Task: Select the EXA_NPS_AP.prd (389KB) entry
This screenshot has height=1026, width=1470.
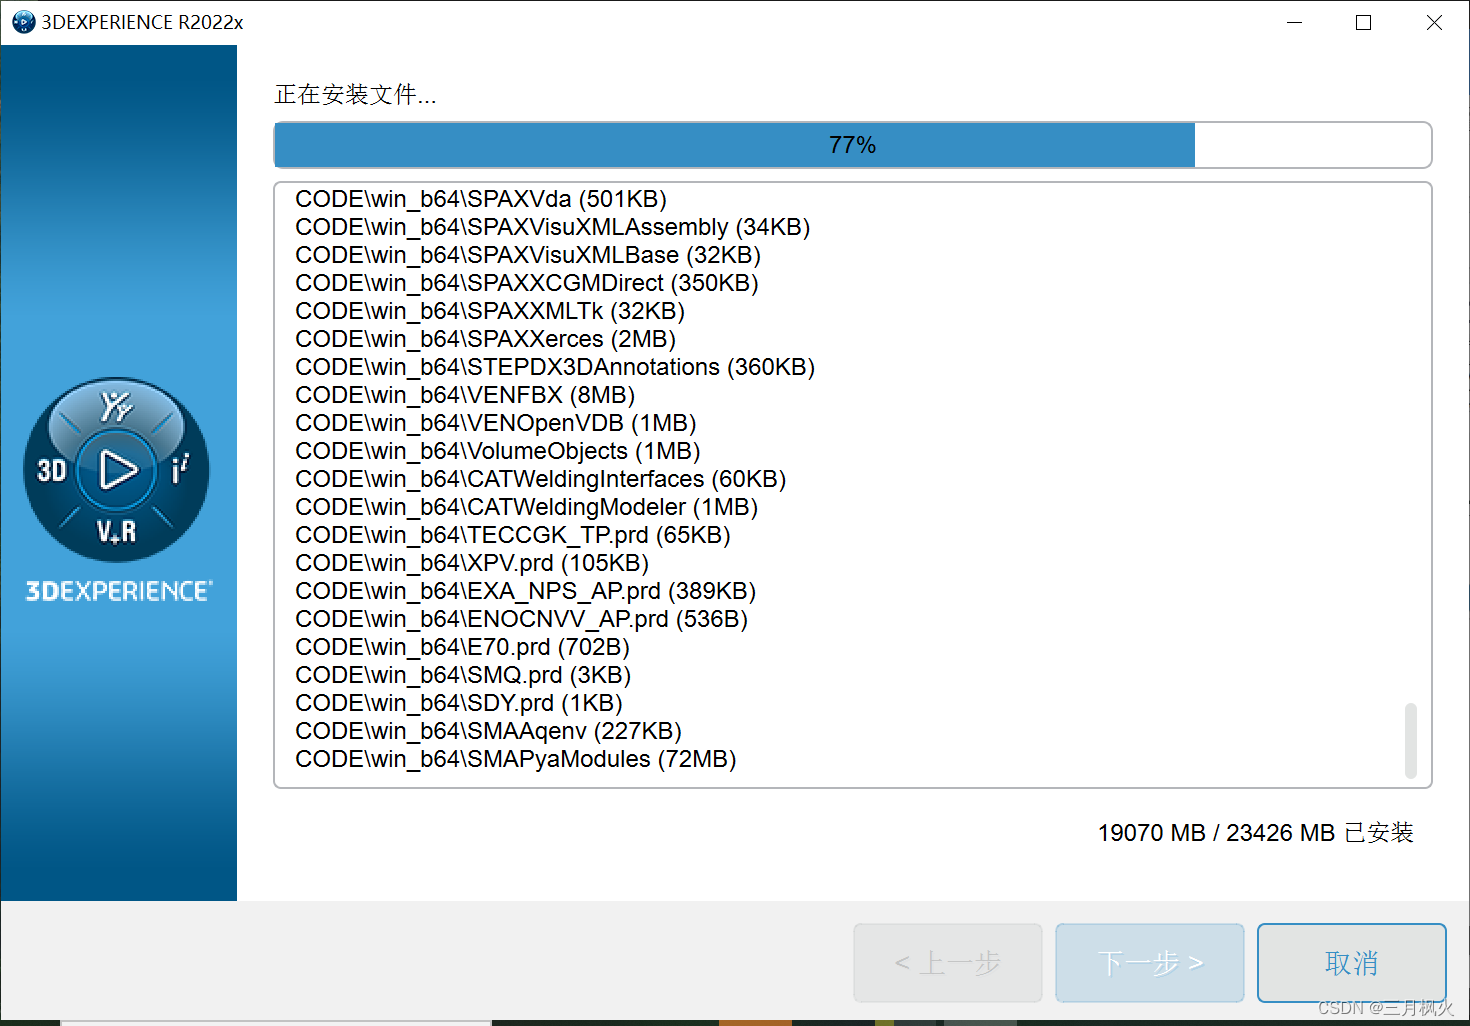Action: [526, 591]
